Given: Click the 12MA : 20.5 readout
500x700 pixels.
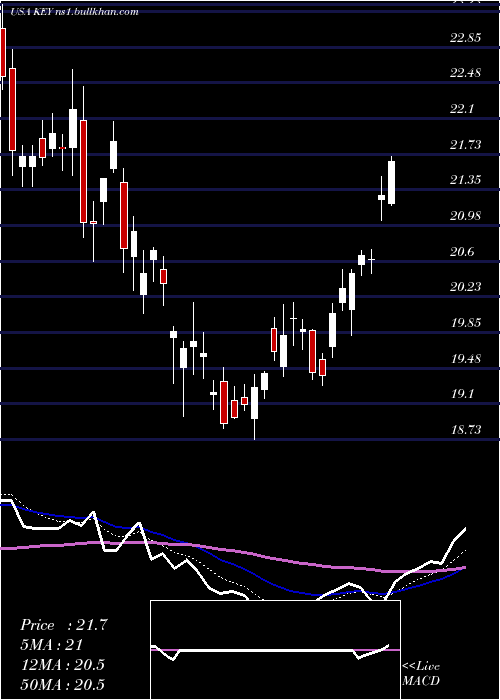Looking at the screenshot, I should [62, 665].
